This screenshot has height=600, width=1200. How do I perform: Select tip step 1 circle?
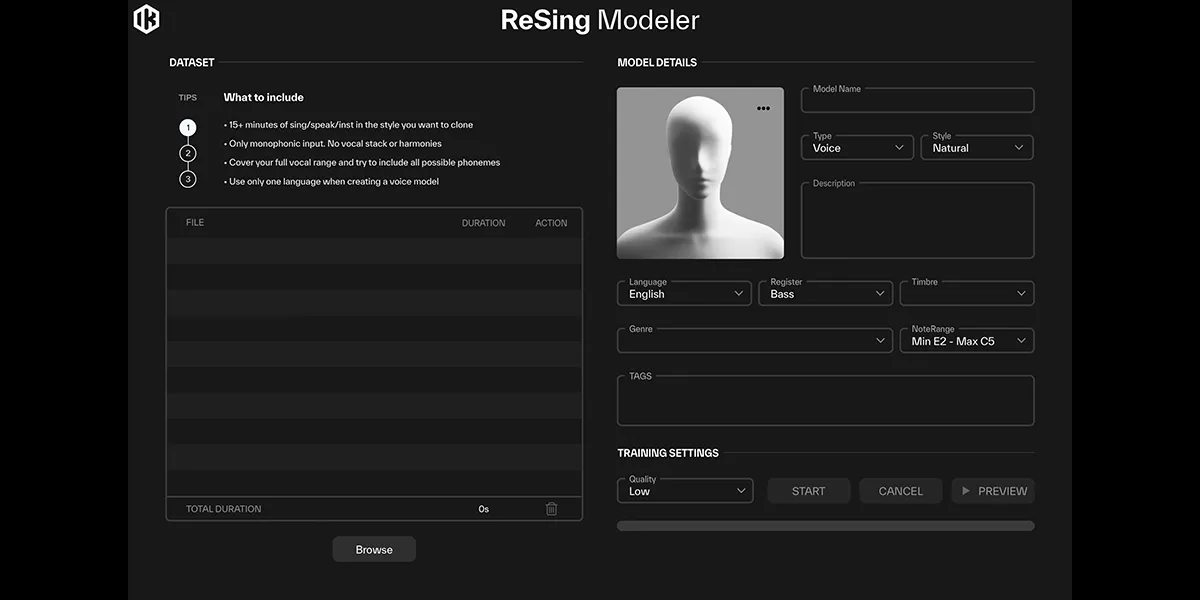click(188, 128)
